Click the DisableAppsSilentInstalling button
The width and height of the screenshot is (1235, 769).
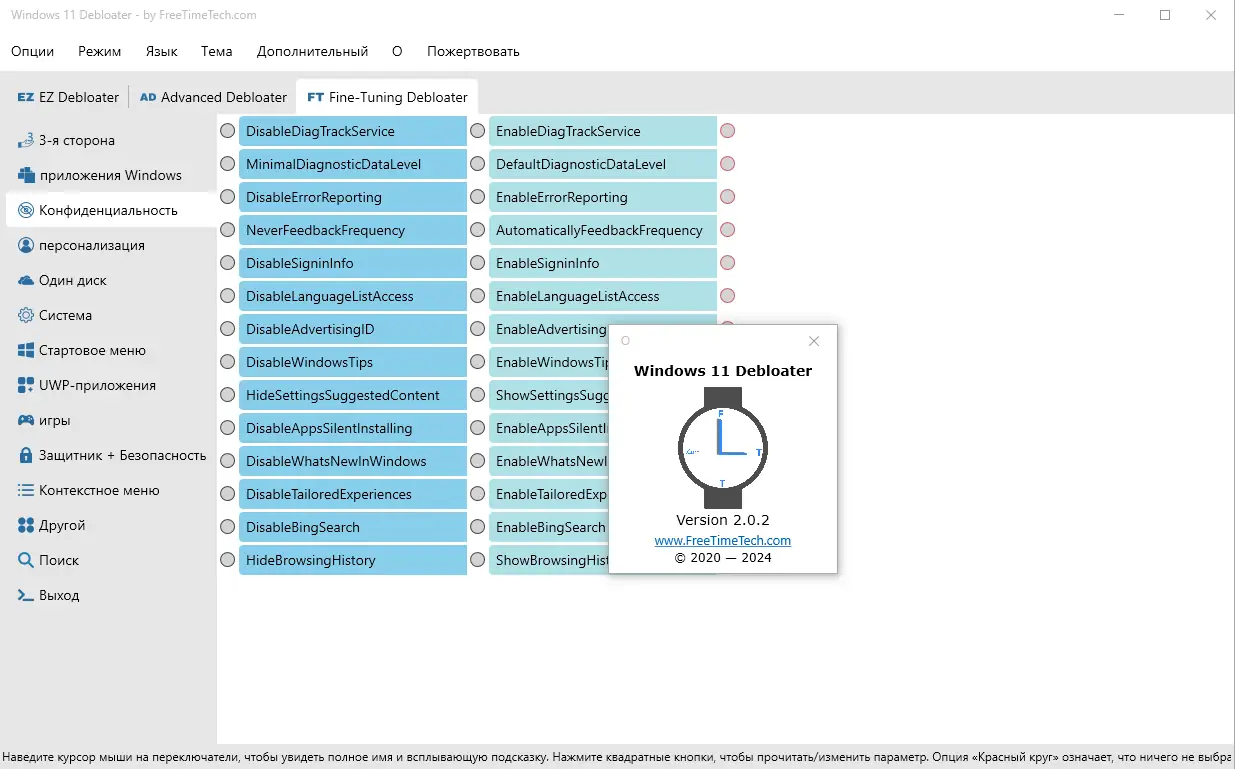point(353,428)
